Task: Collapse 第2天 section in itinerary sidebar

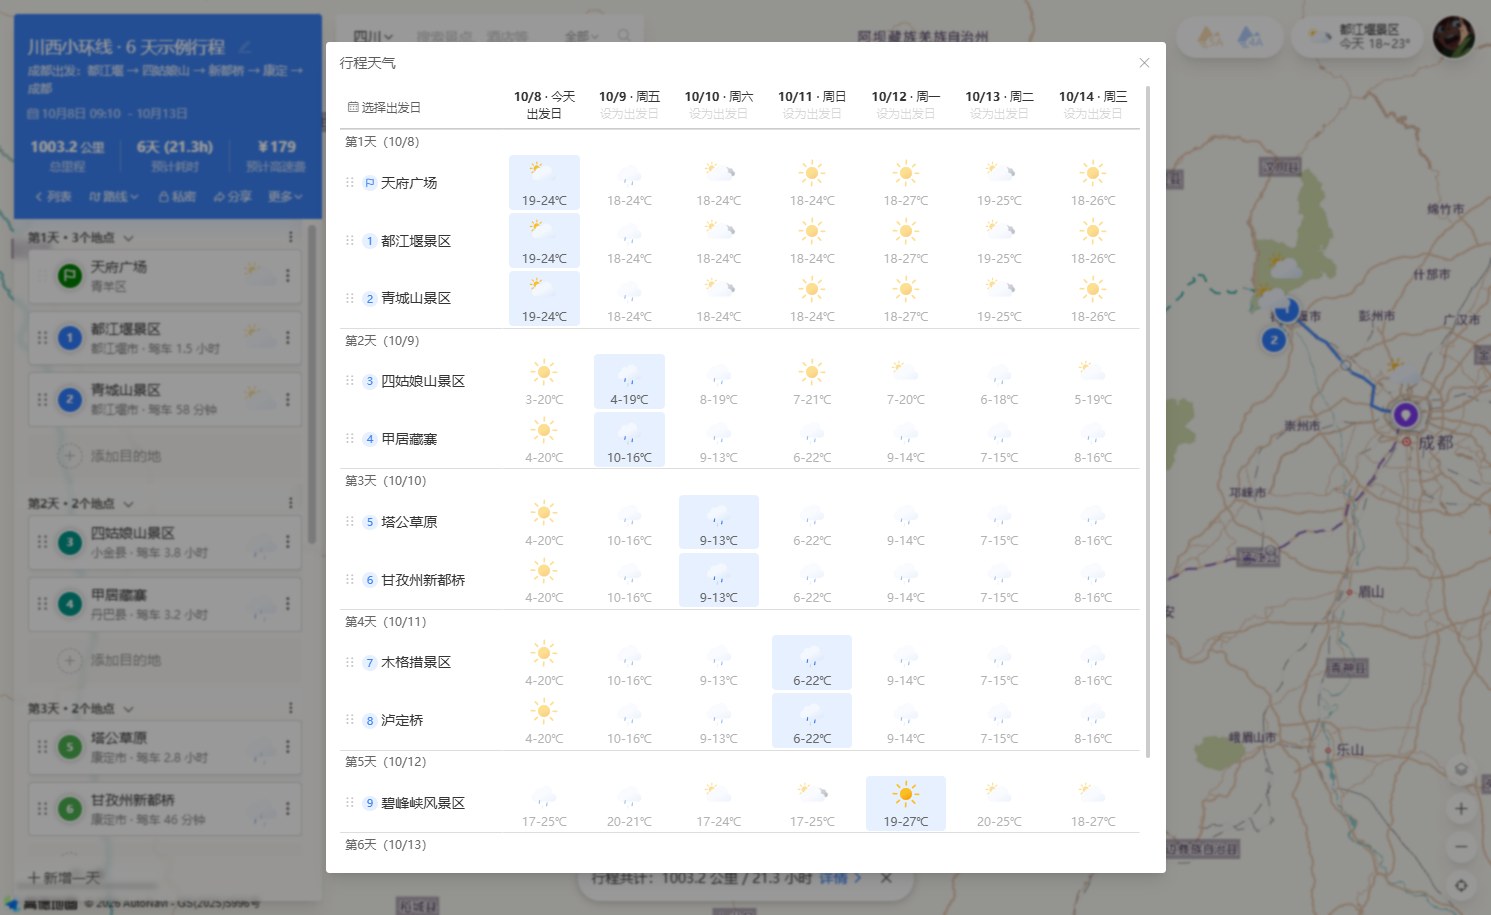Action: coord(128,503)
